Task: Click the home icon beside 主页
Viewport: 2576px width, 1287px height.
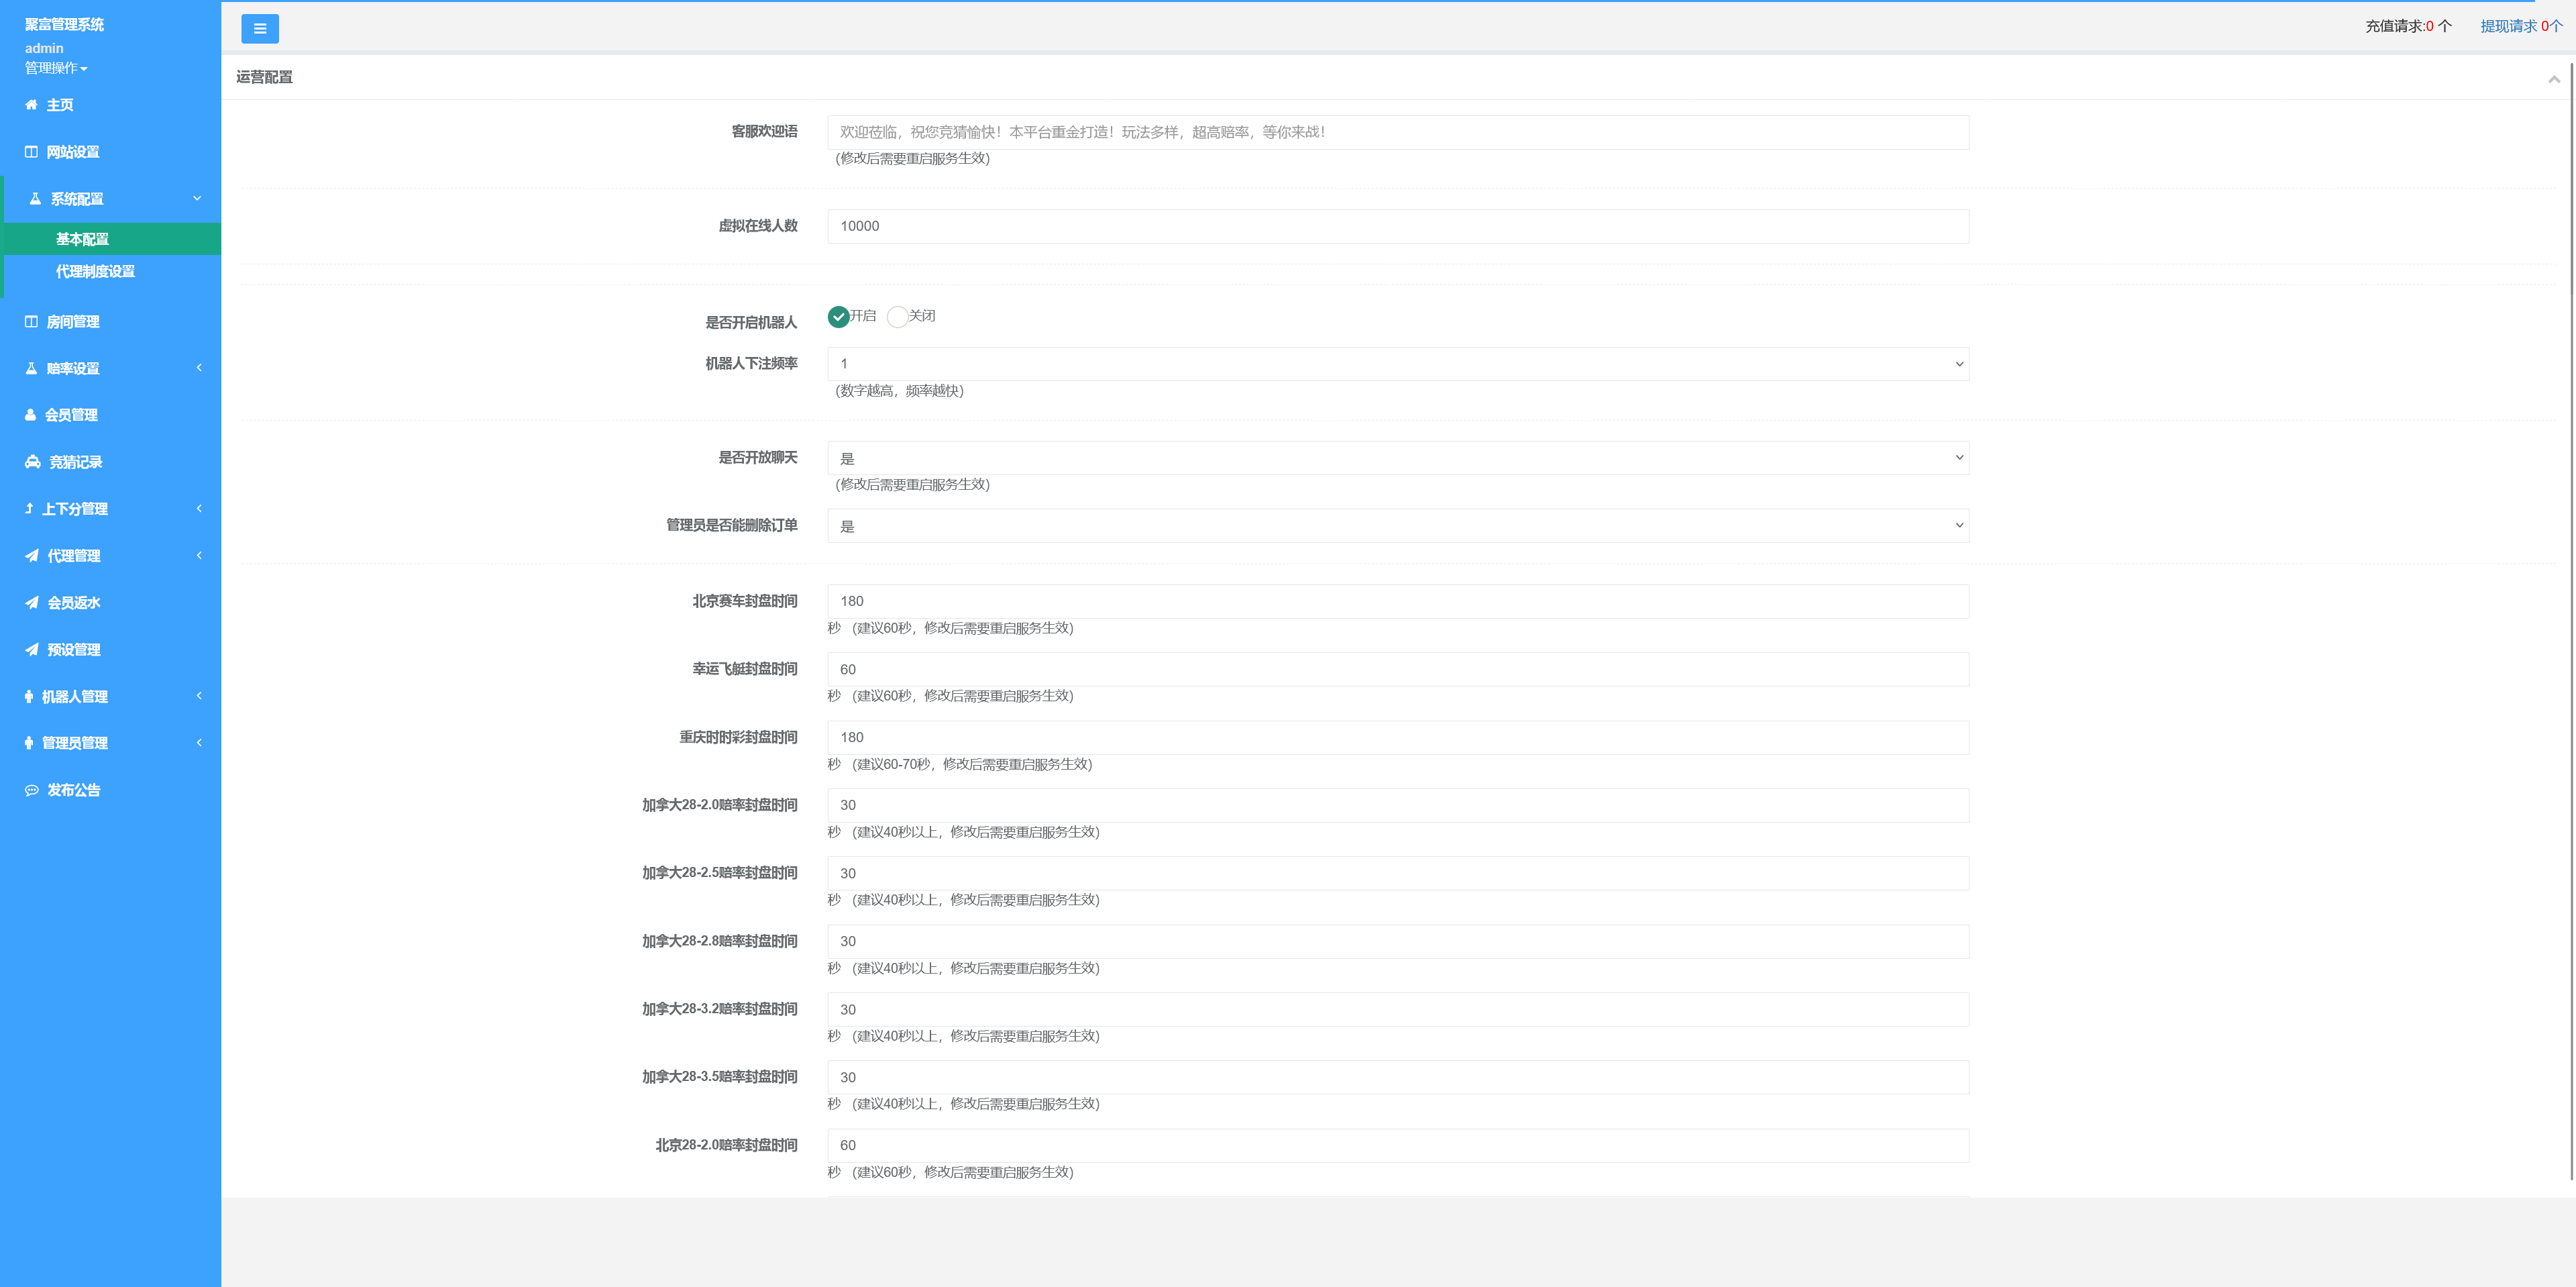Action: point(31,105)
